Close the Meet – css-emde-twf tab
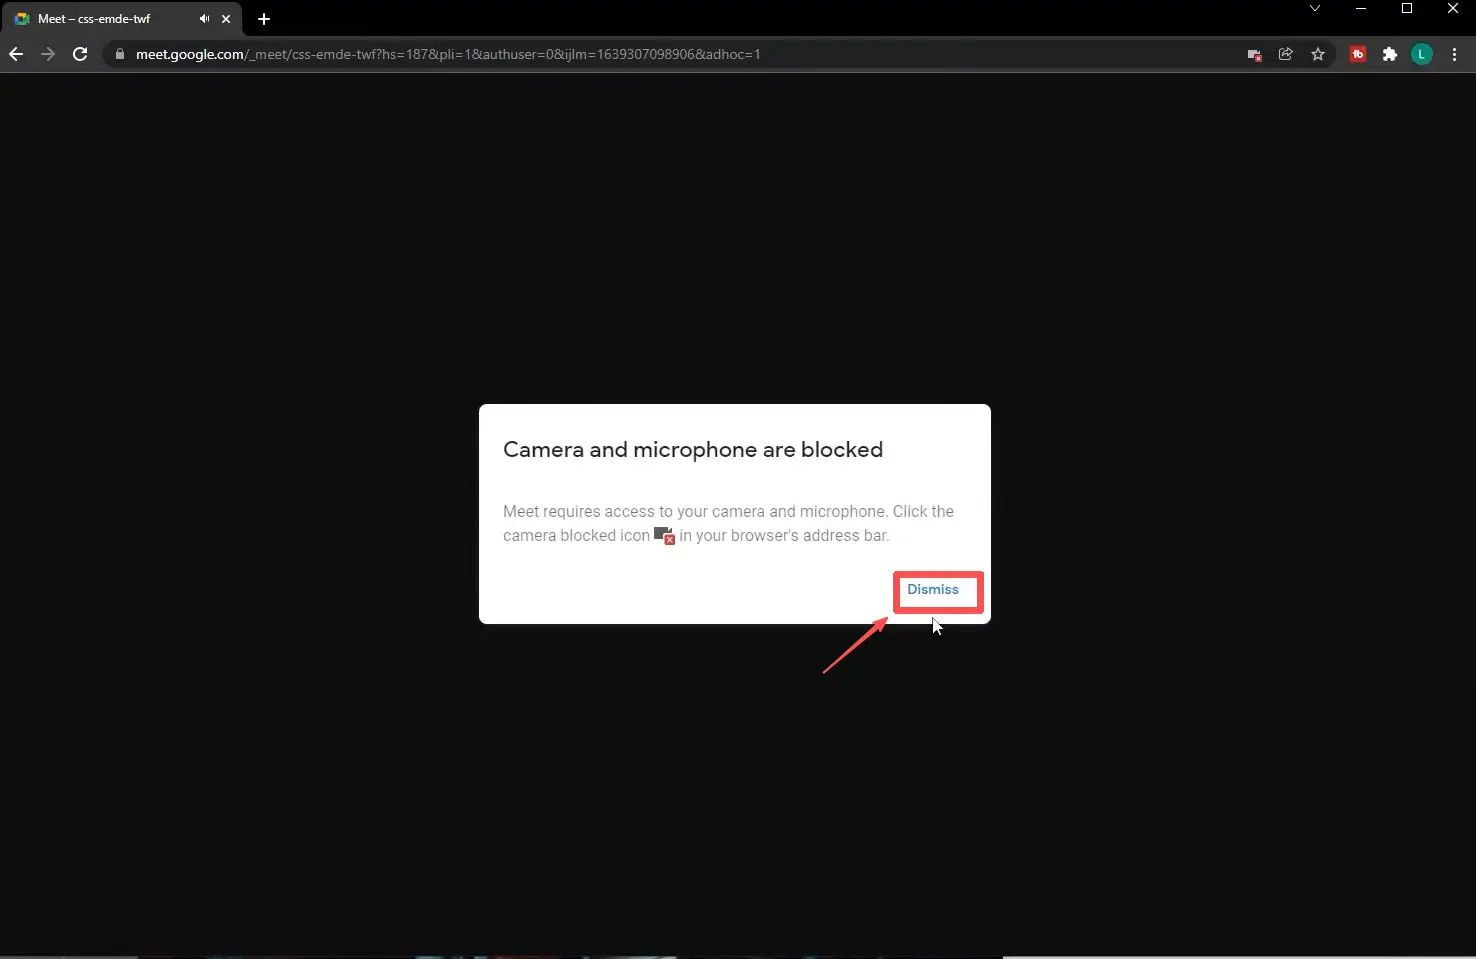 coord(226,19)
